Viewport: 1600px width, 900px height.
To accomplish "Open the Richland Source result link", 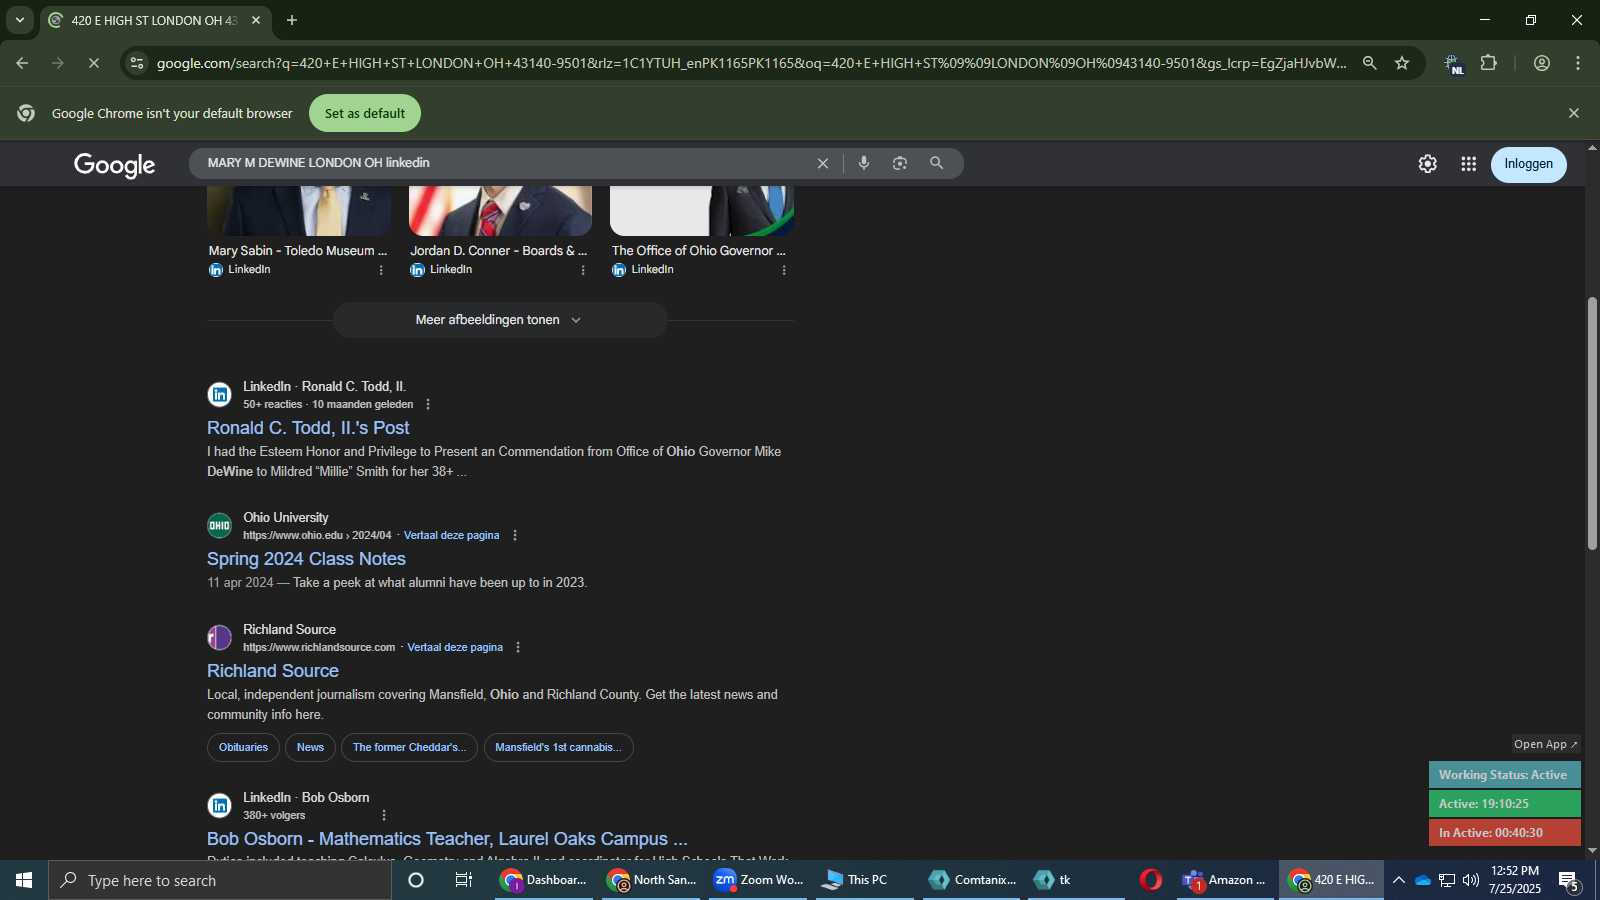I will click(x=273, y=671).
